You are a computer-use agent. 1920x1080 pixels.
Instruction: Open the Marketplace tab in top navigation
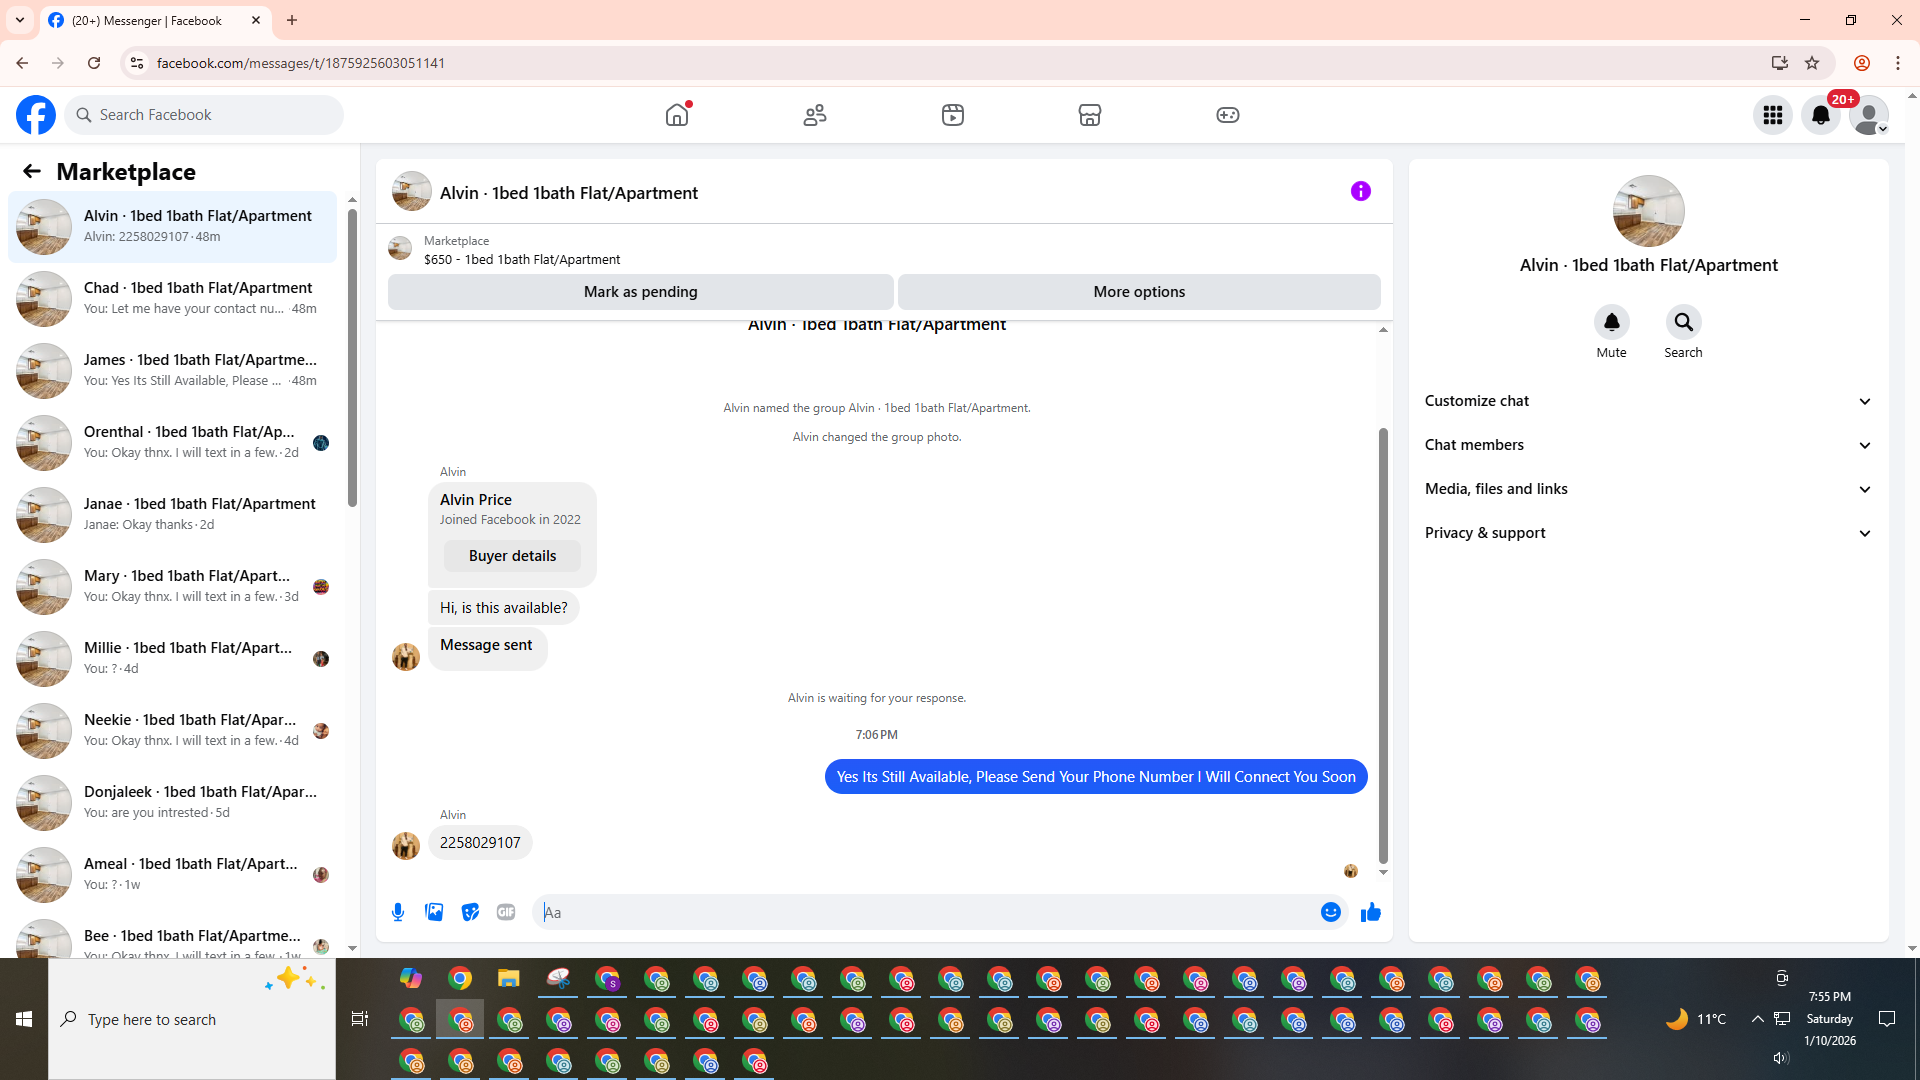pyautogui.click(x=1089, y=115)
